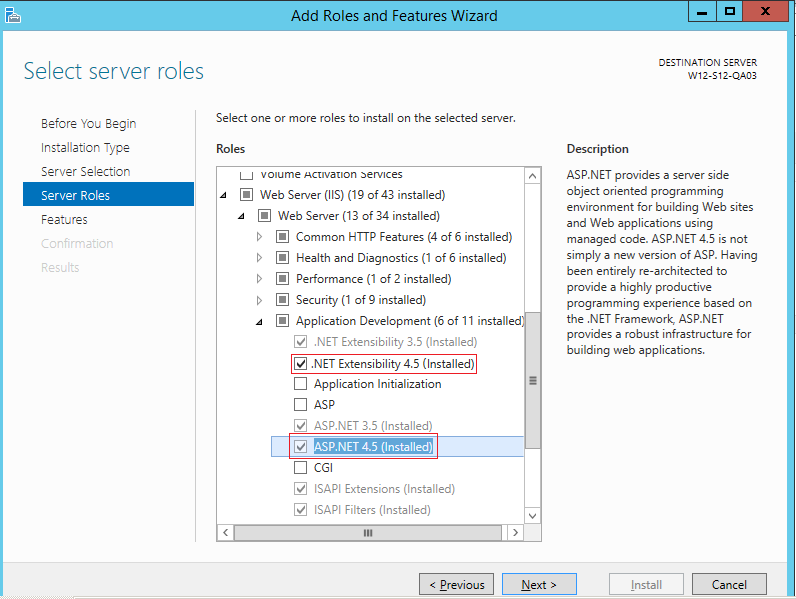This screenshot has width=796, height=599.
Task: Click the horizontal scroll left arrow
Action: pyautogui.click(x=225, y=533)
